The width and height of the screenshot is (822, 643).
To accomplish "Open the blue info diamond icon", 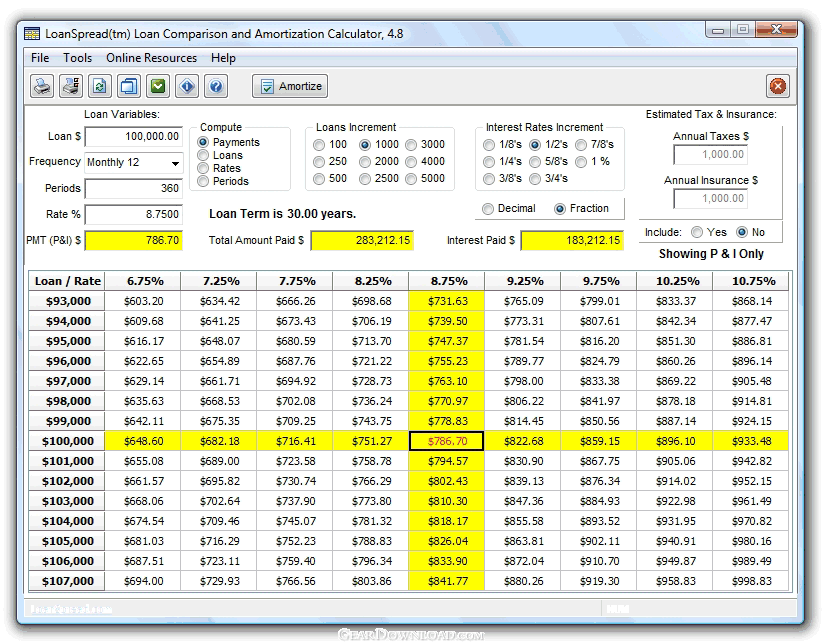I will pyautogui.click(x=187, y=86).
